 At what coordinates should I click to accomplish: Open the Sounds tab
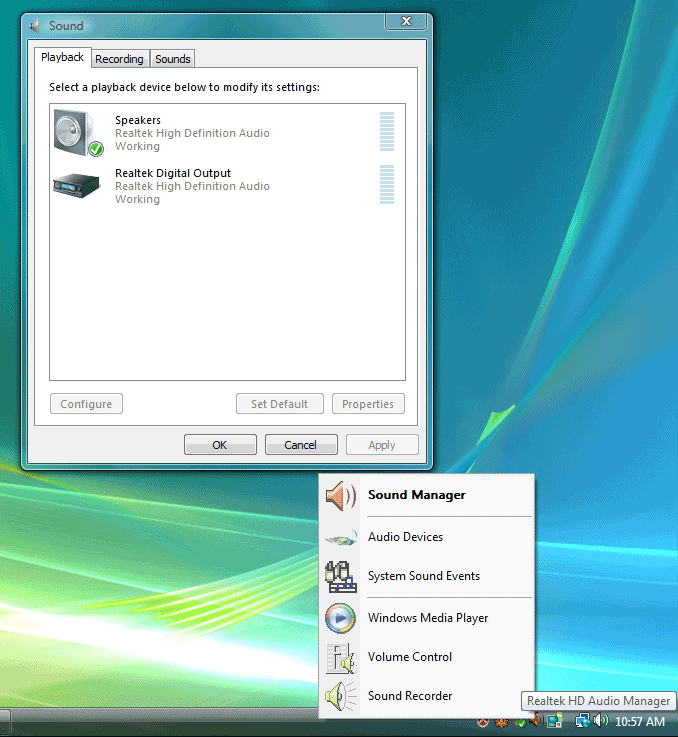coord(173,59)
